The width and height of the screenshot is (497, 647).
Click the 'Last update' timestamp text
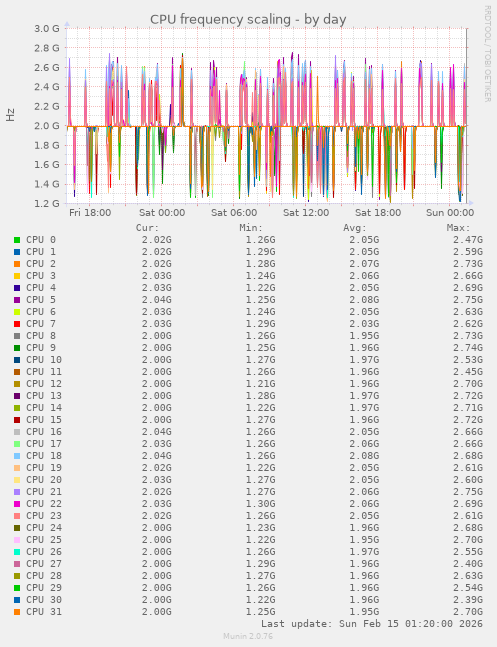(x=372, y=623)
